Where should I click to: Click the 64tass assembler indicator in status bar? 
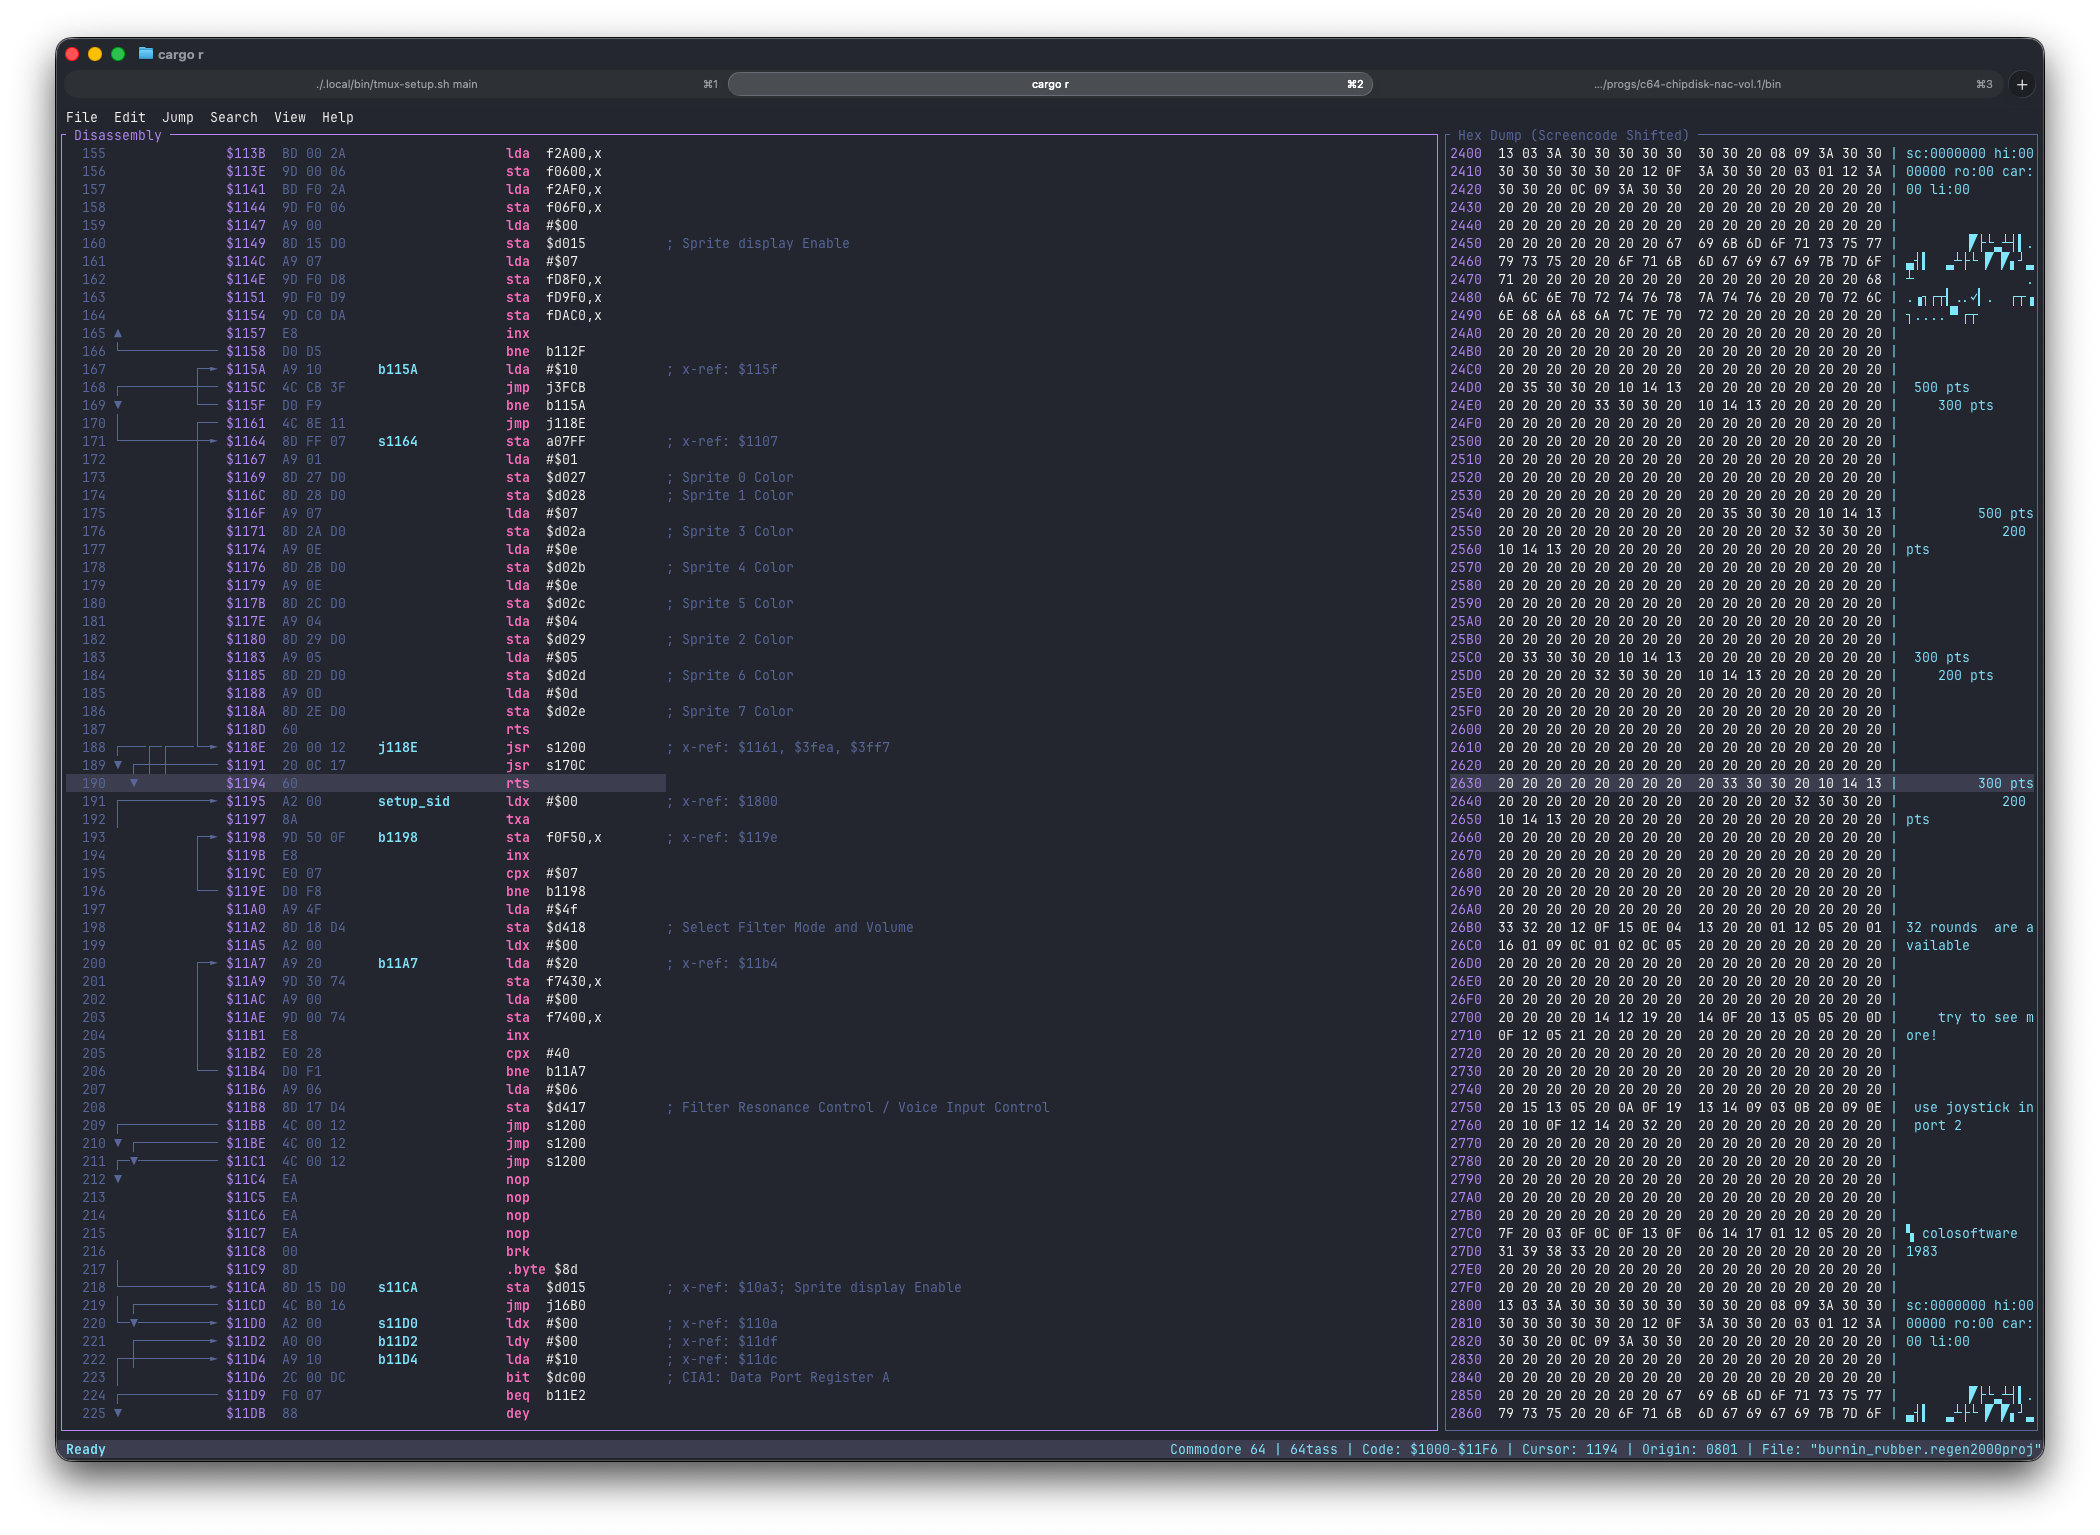tap(1313, 1448)
